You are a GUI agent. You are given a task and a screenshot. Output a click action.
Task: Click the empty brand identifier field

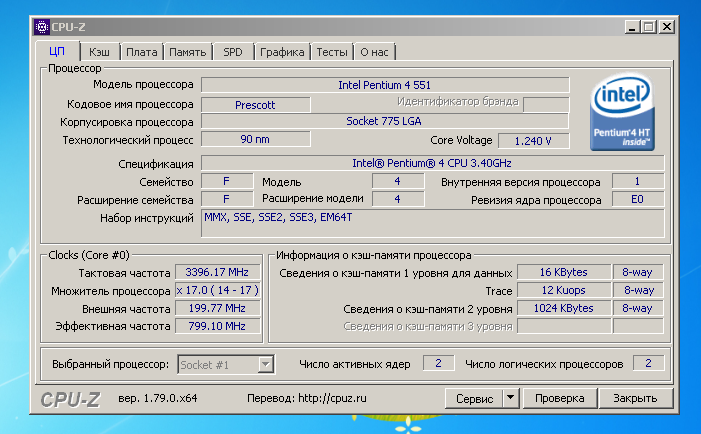pyautogui.click(x=546, y=105)
